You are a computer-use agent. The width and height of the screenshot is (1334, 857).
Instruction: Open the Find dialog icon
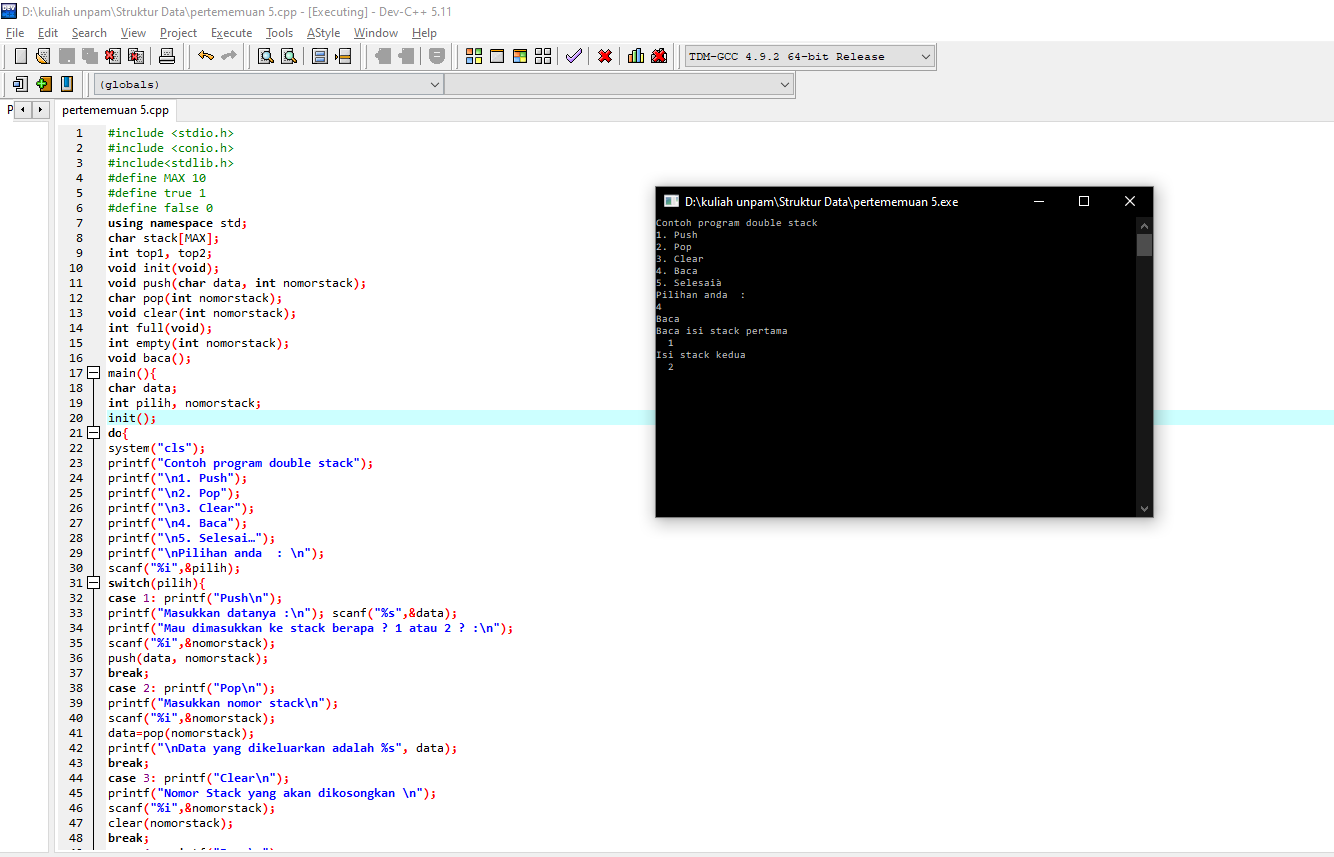265,56
